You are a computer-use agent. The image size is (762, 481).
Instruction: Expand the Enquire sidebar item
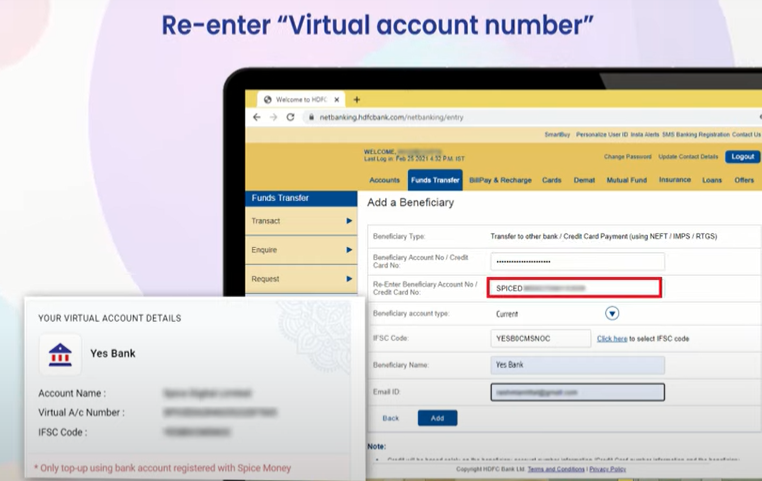click(x=301, y=250)
